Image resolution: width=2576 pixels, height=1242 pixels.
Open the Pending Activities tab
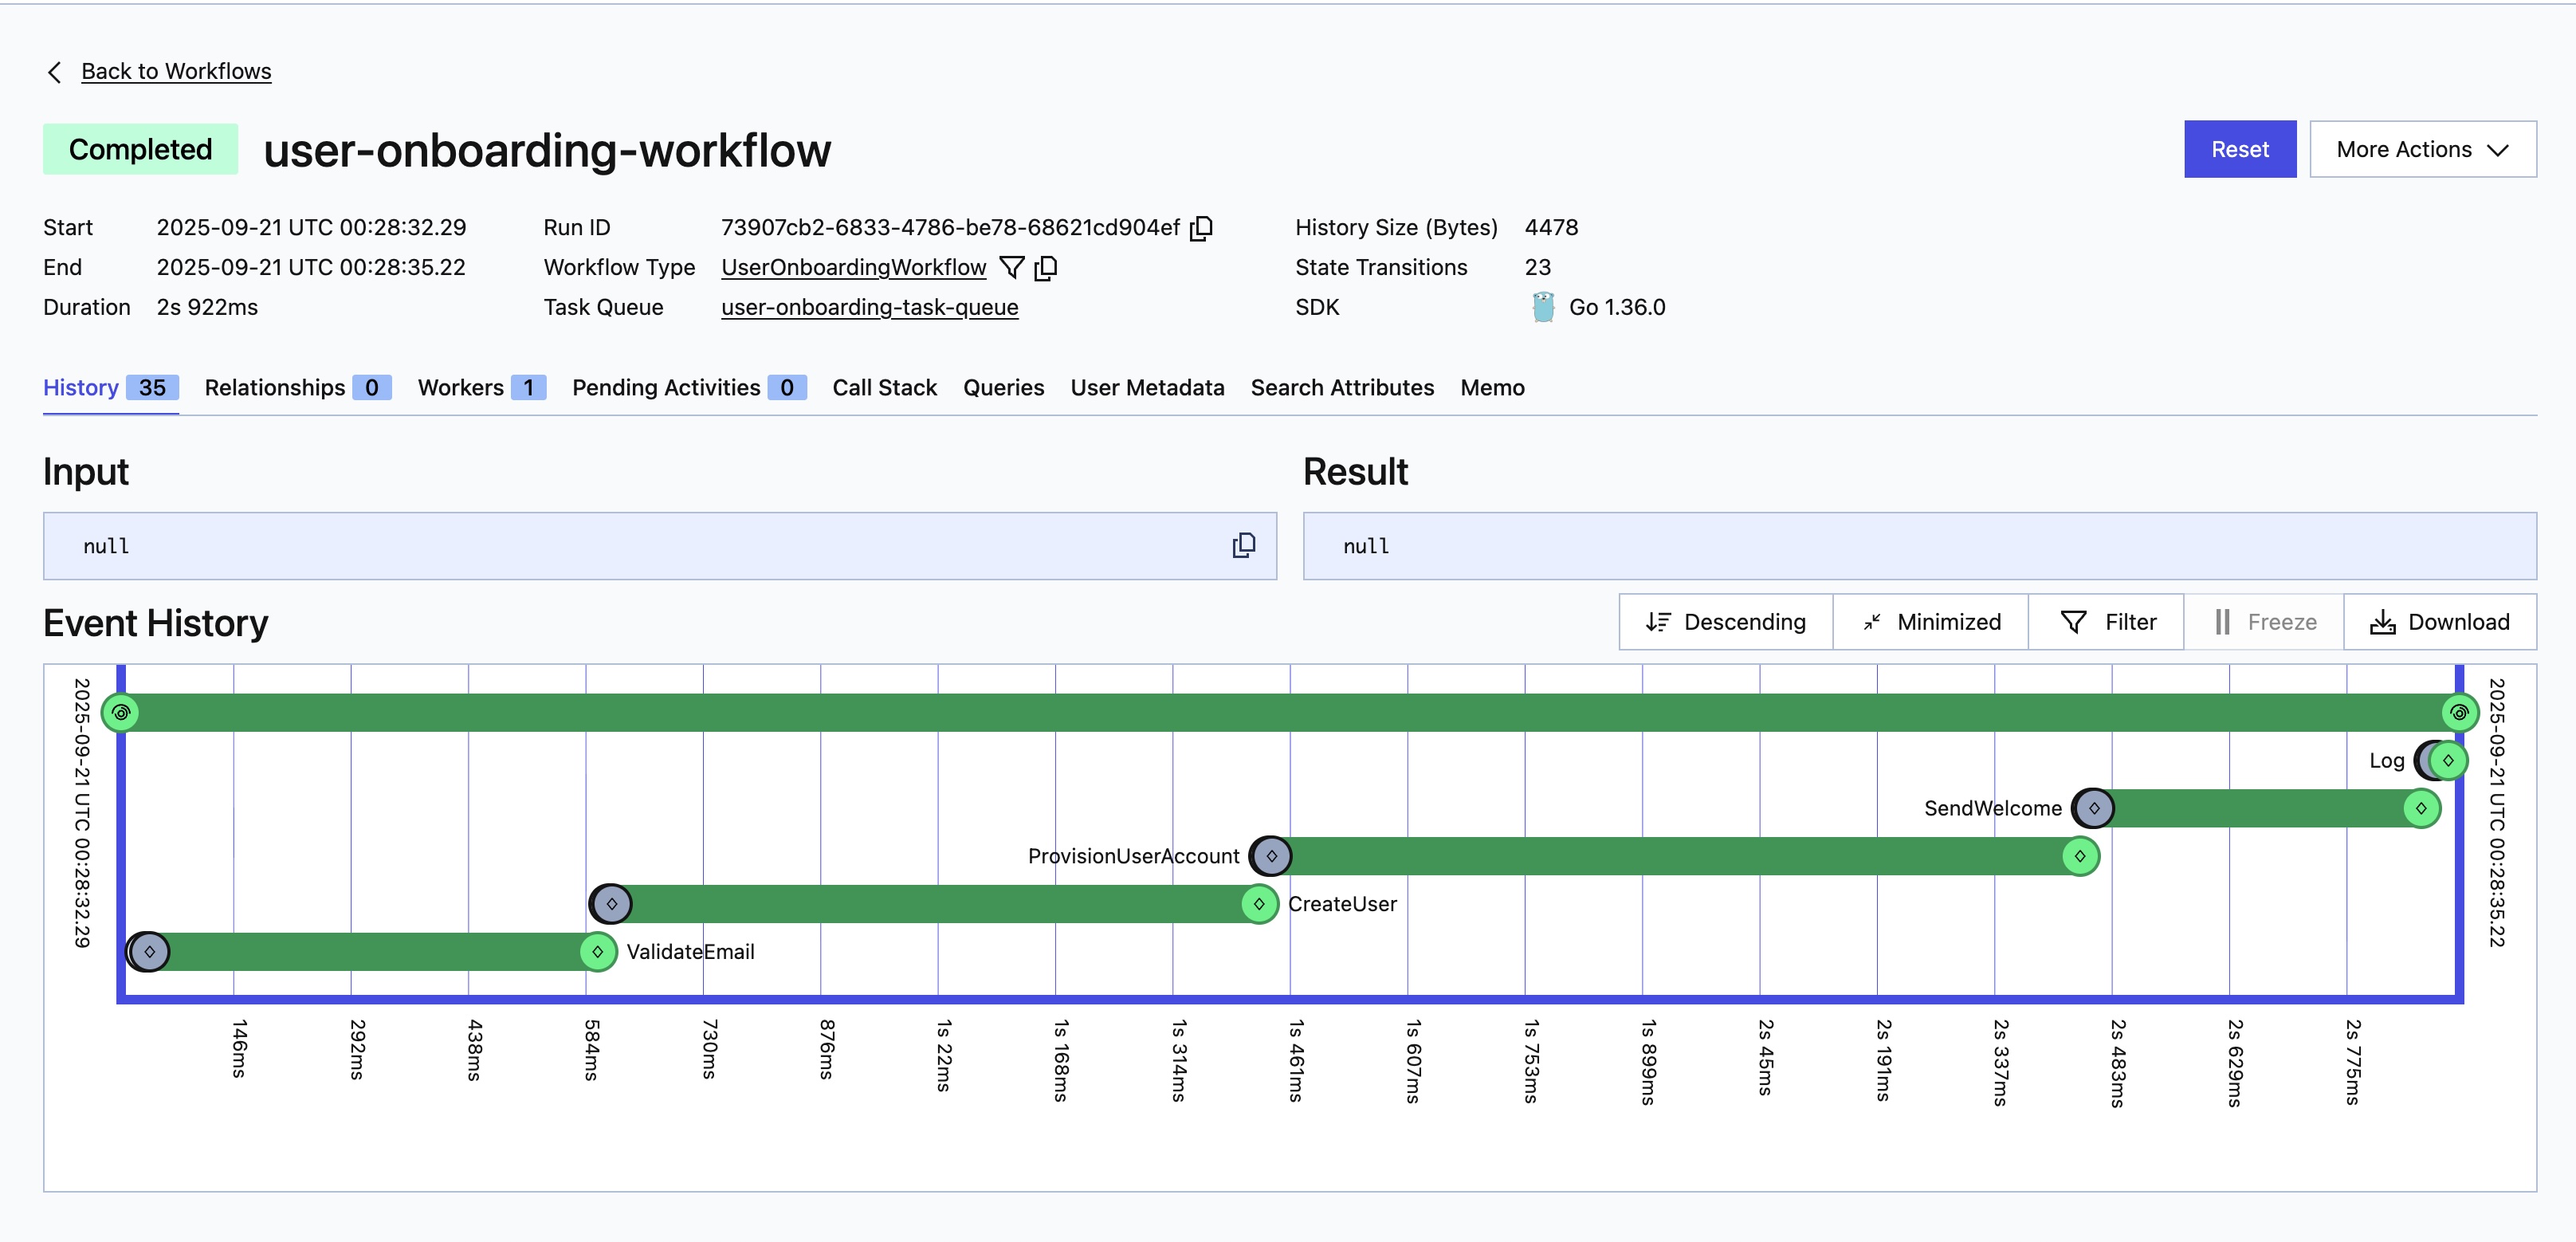(689, 388)
